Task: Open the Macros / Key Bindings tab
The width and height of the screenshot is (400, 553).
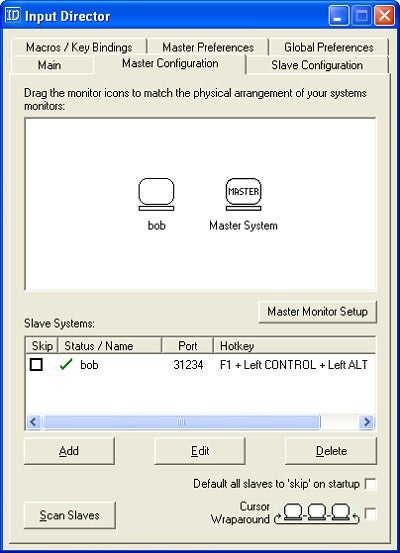Action: pos(79,47)
